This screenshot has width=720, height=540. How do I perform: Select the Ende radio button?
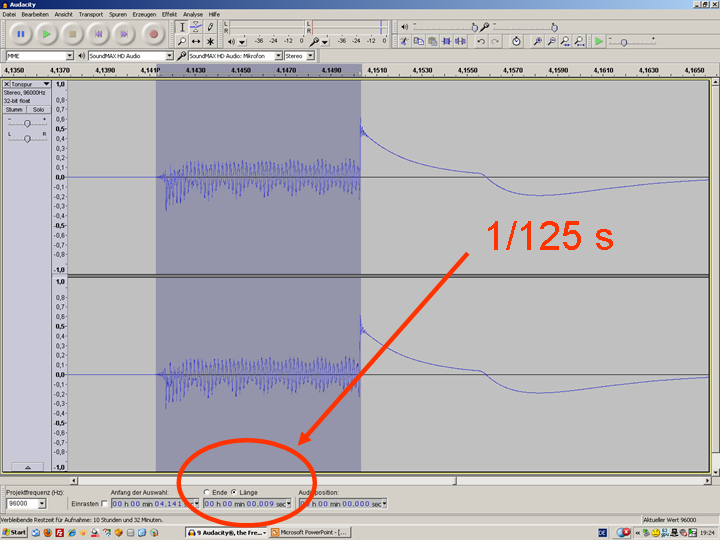tap(206, 493)
